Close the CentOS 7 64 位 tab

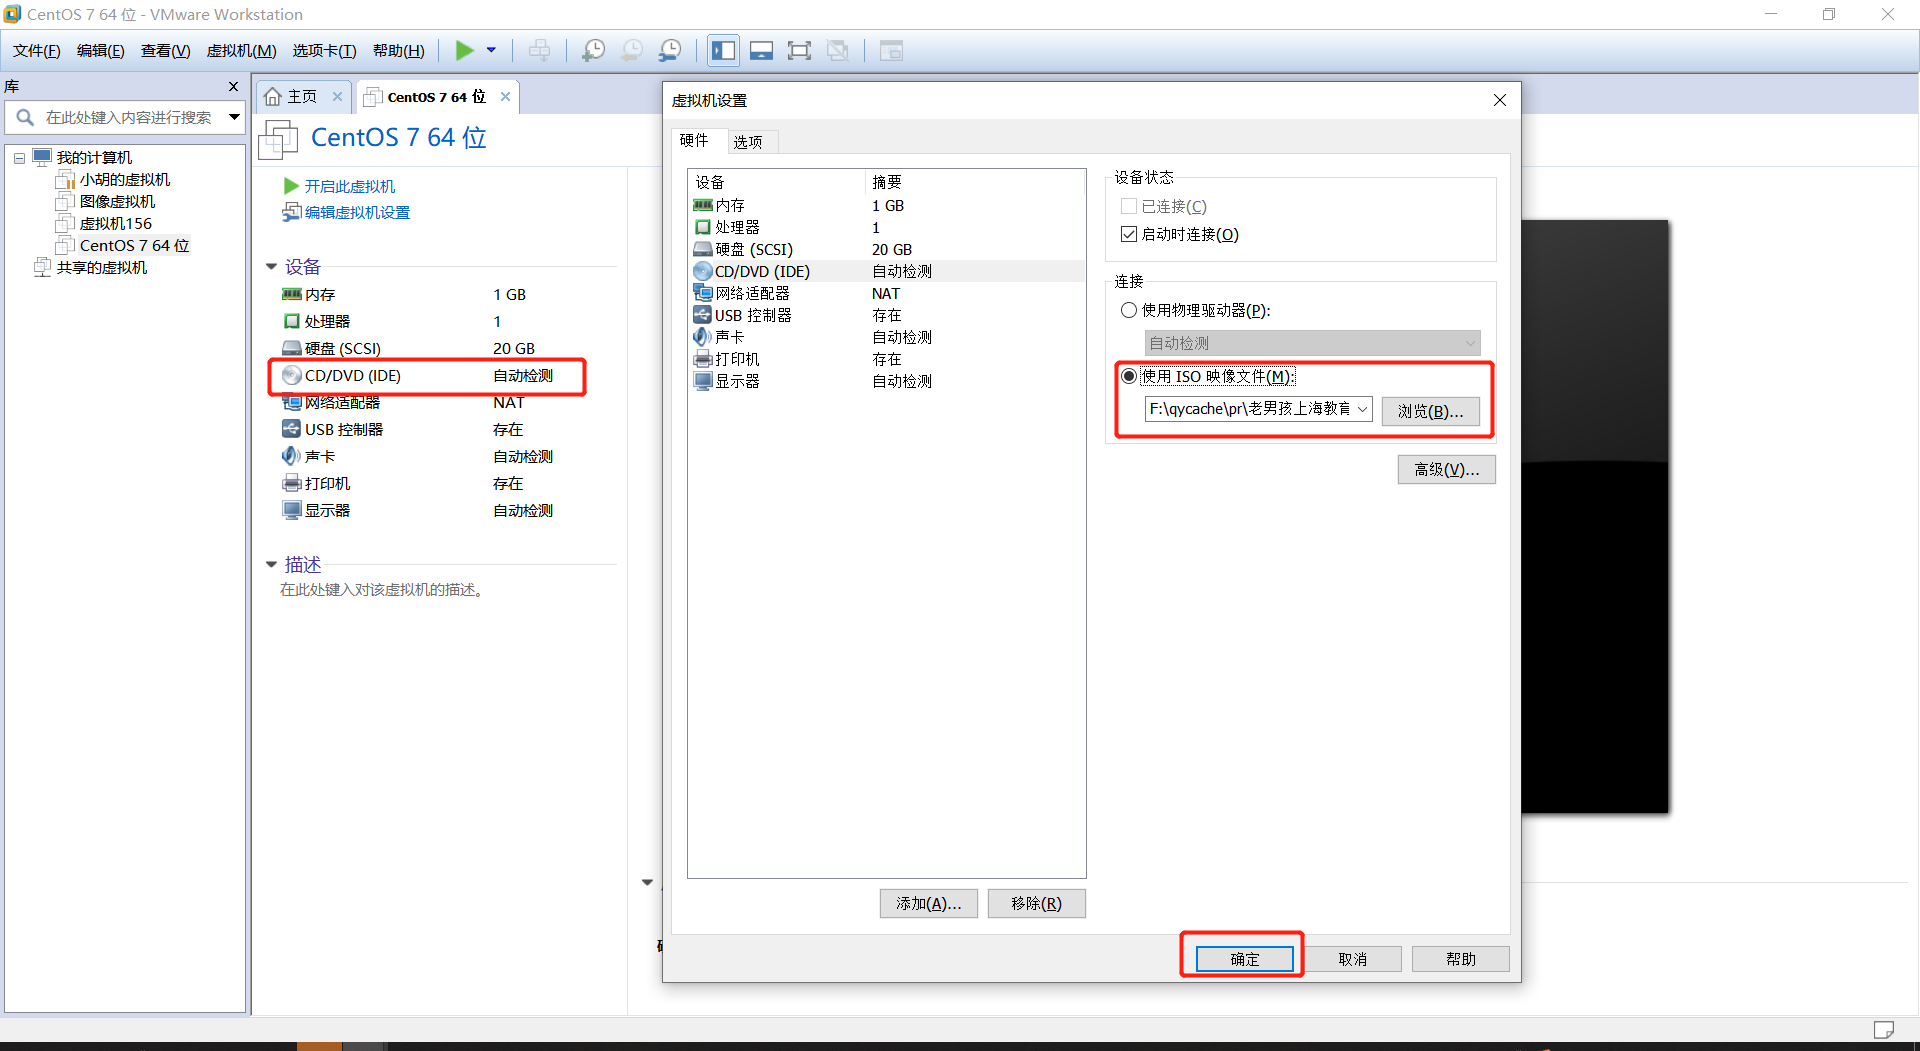click(x=506, y=96)
